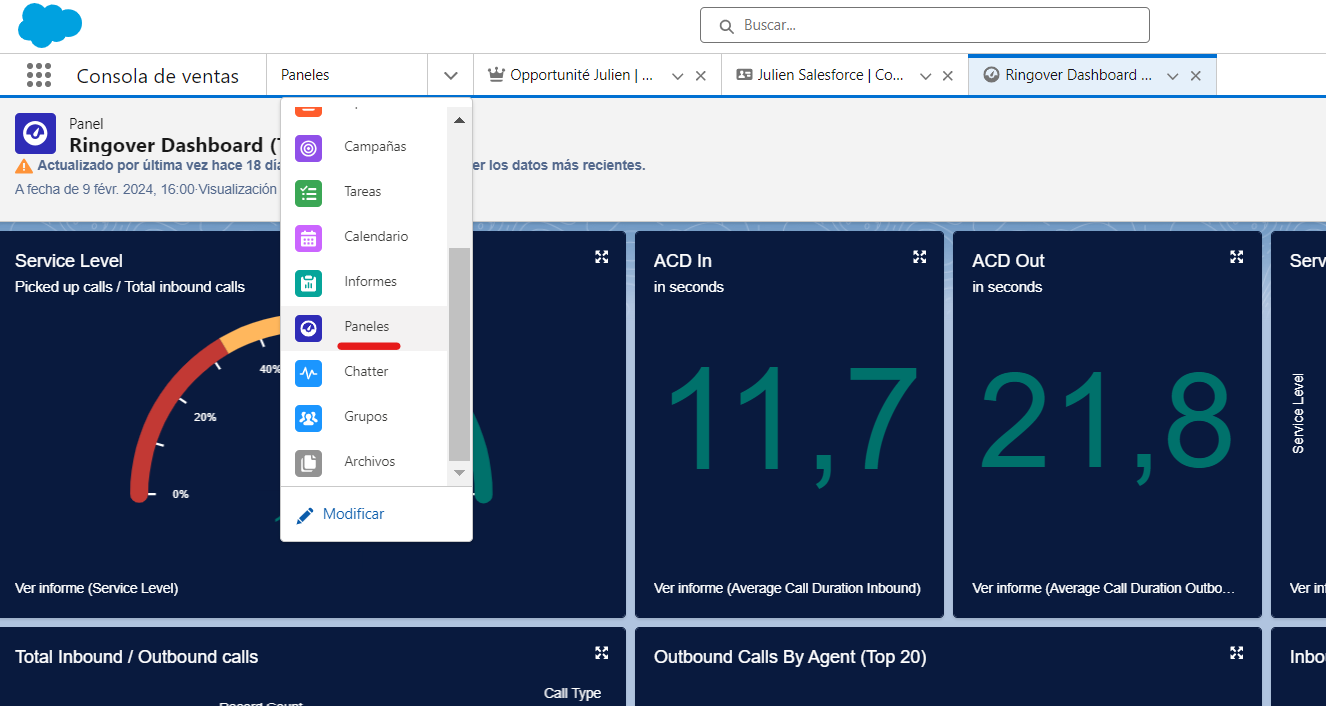This screenshot has height=706, width=1326.
Task: Click the "ACD Out" widget title
Action: [x=1008, y=261]
